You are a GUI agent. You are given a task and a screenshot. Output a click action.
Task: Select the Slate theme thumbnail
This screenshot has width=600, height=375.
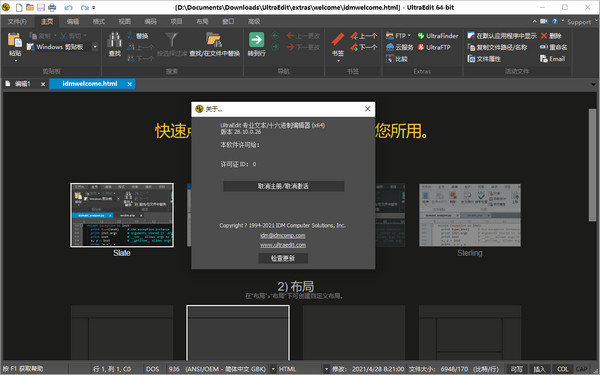click(122, 215)
